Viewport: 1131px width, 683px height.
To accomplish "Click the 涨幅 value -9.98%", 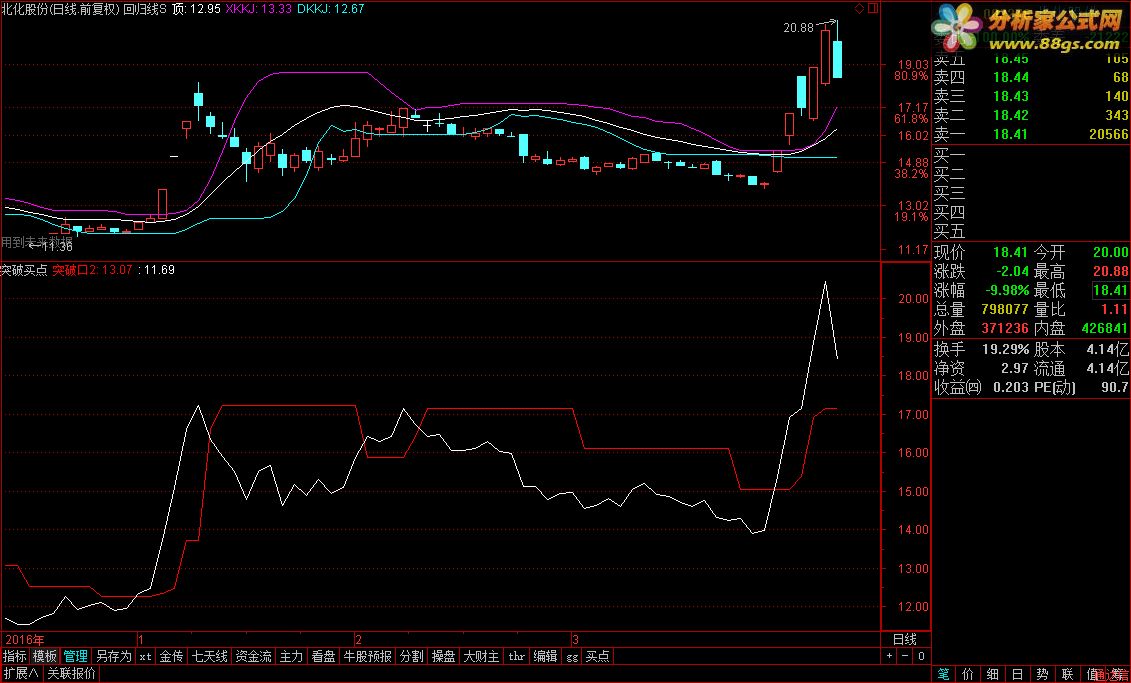I will (x=1007, y=291).
